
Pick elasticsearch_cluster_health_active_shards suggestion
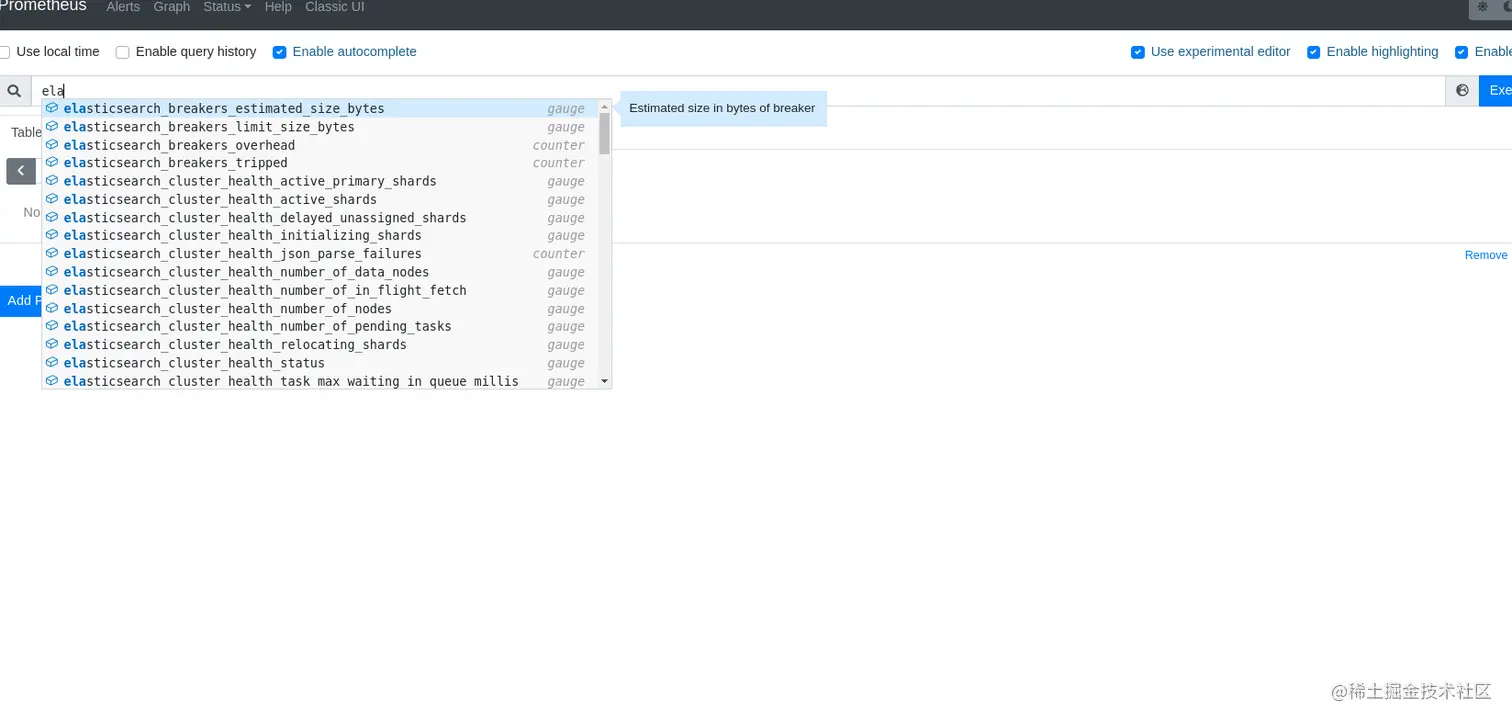(x=321, y=199)
